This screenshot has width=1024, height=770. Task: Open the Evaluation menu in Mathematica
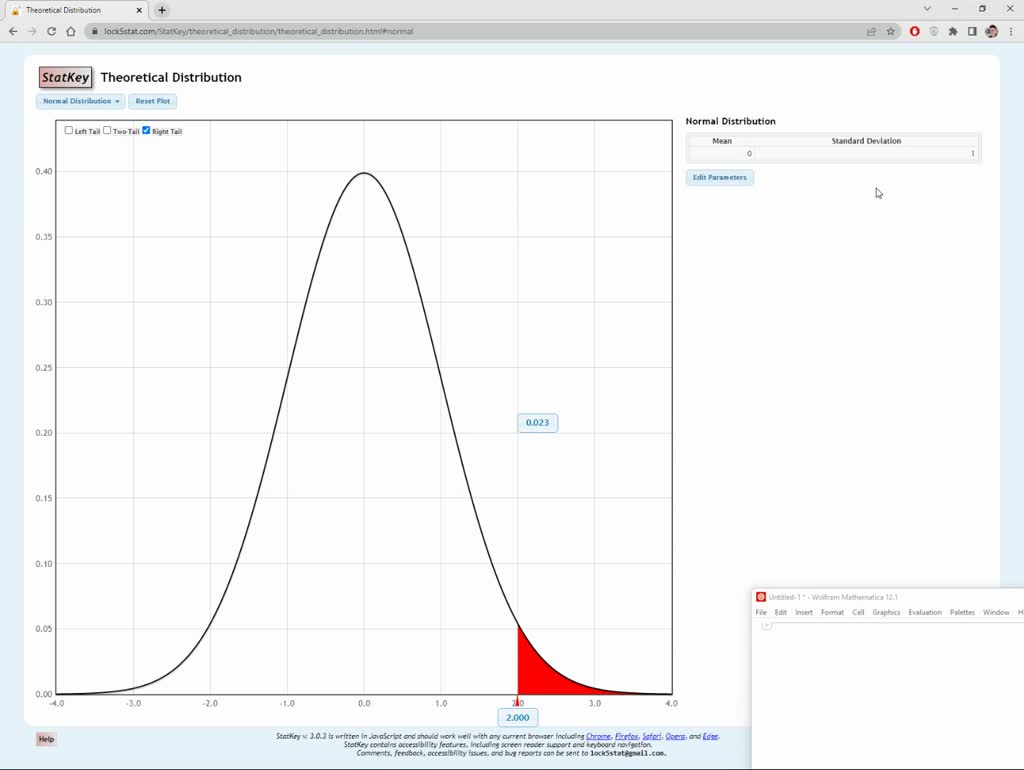click(x=925, y=612)
